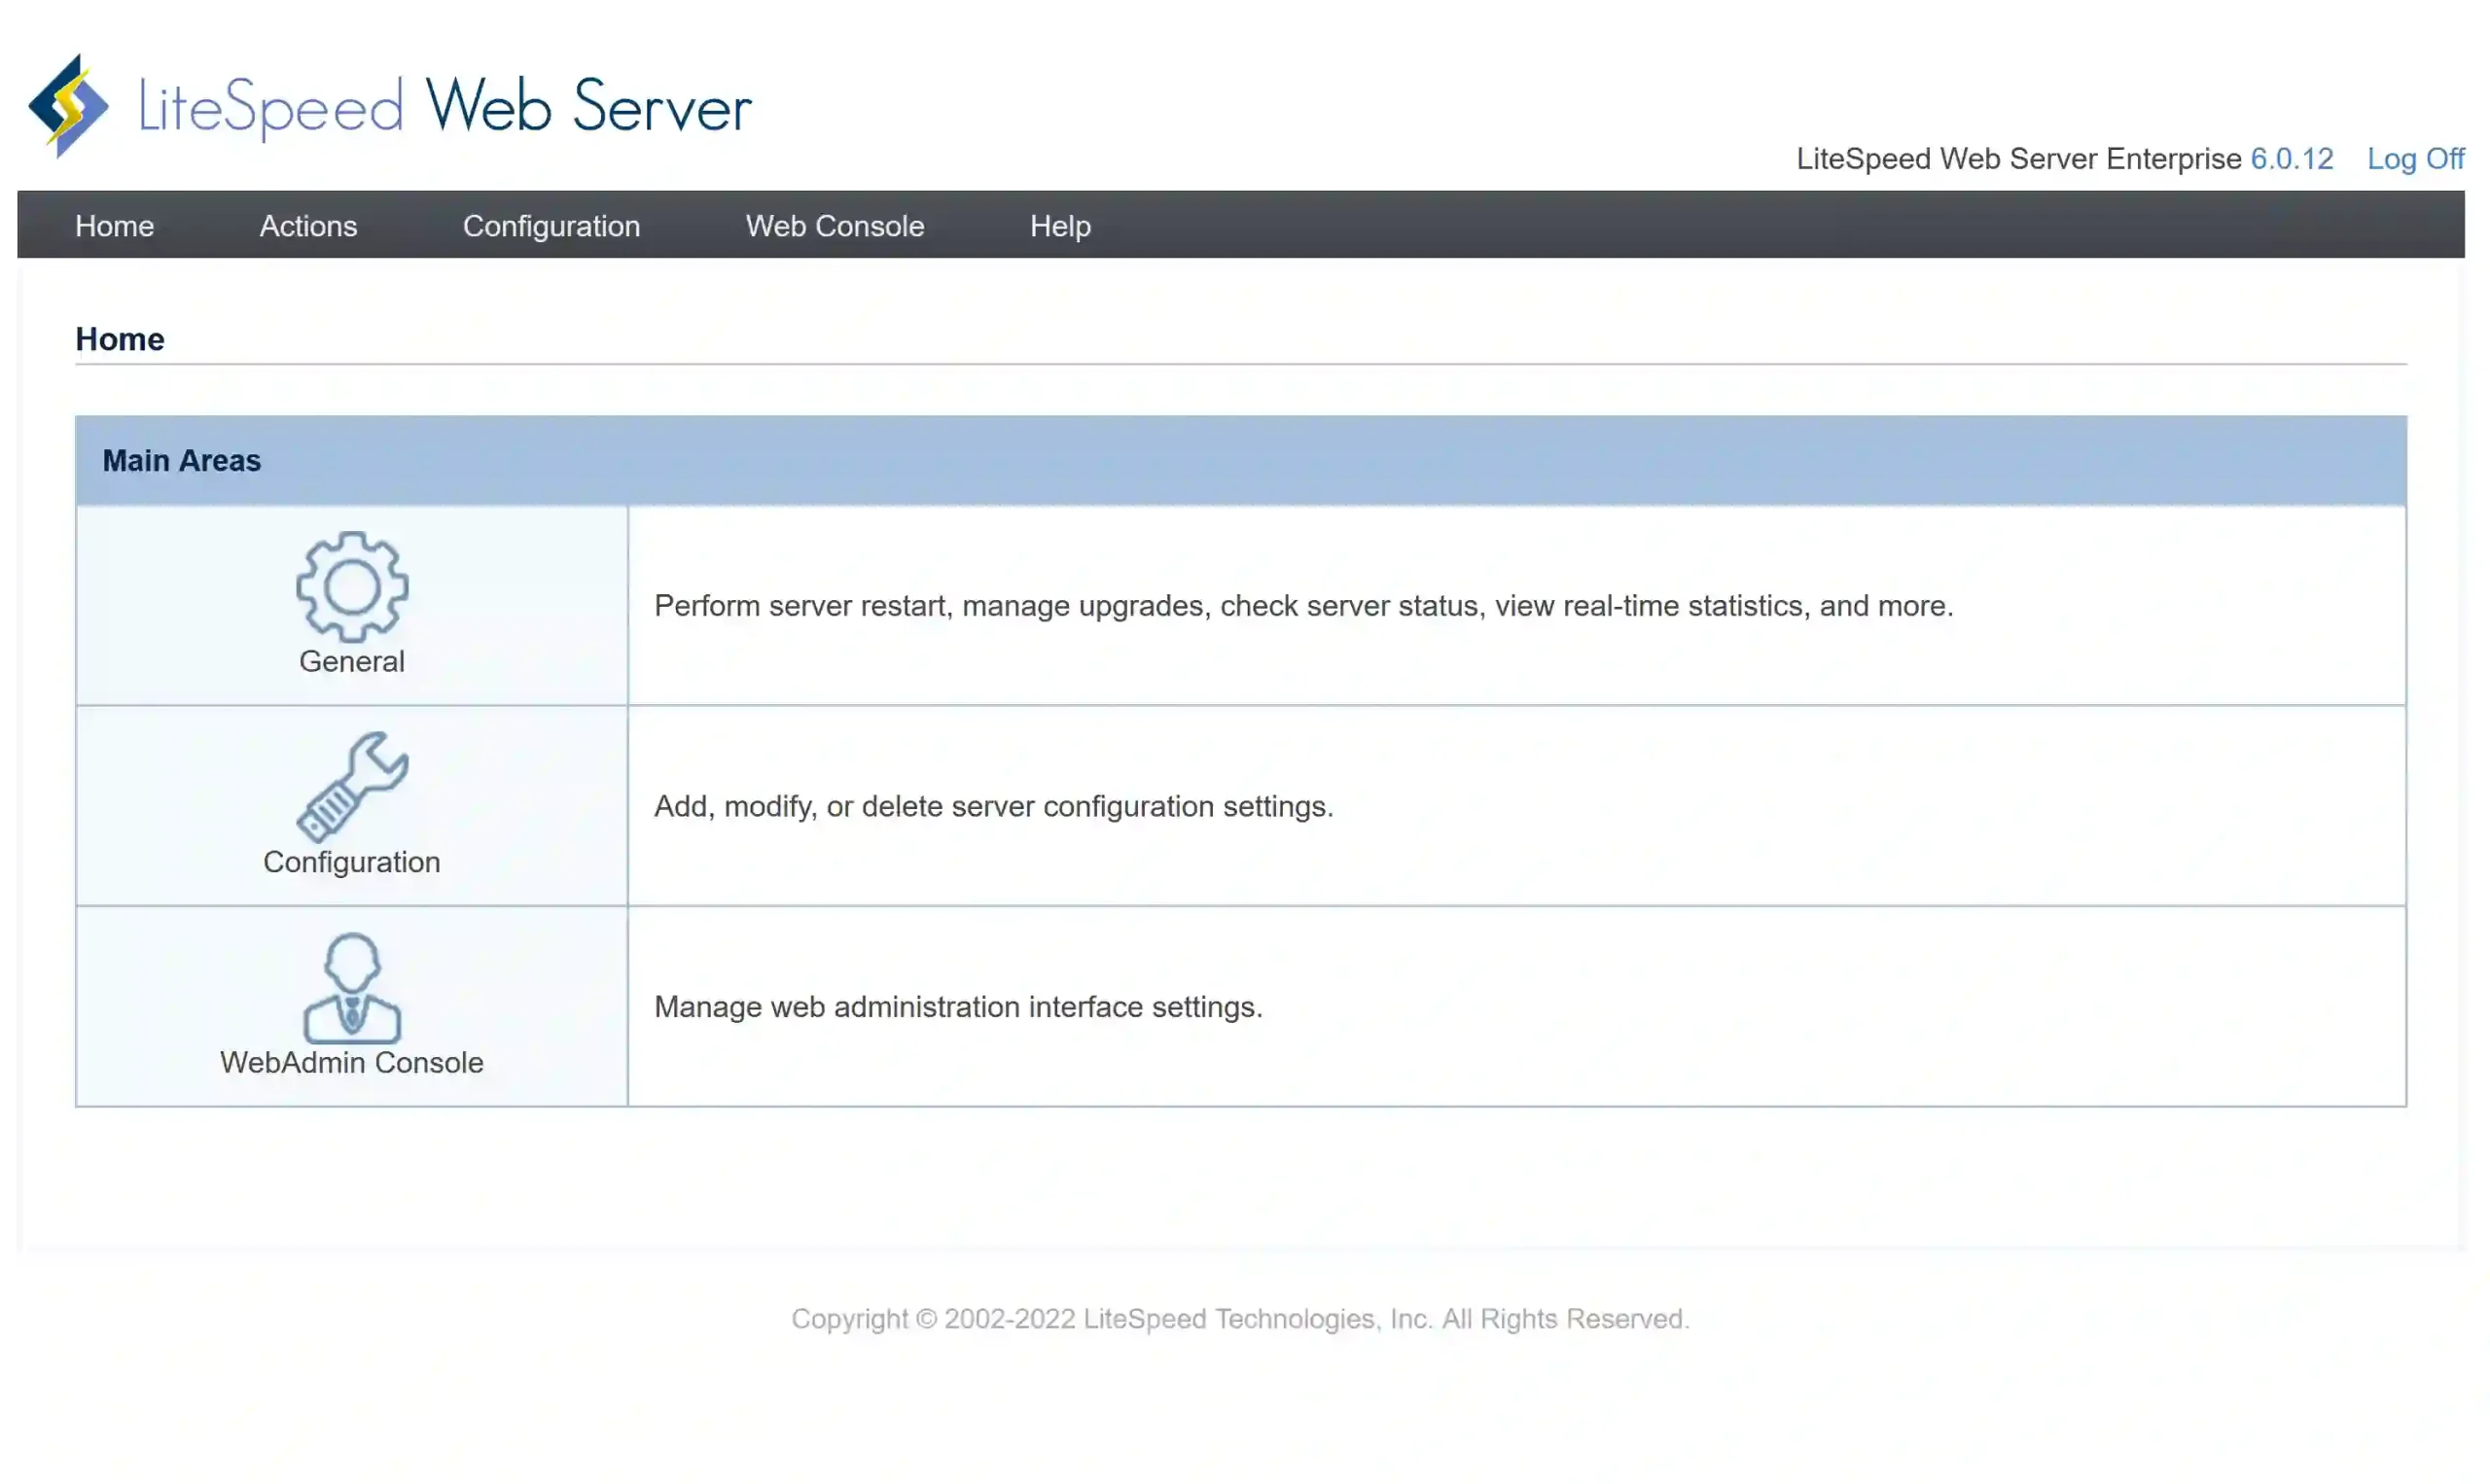Click the Log Off link
This screenshot has height=1484, width=2490.
pyautogui.click(x=2415, y=159)
